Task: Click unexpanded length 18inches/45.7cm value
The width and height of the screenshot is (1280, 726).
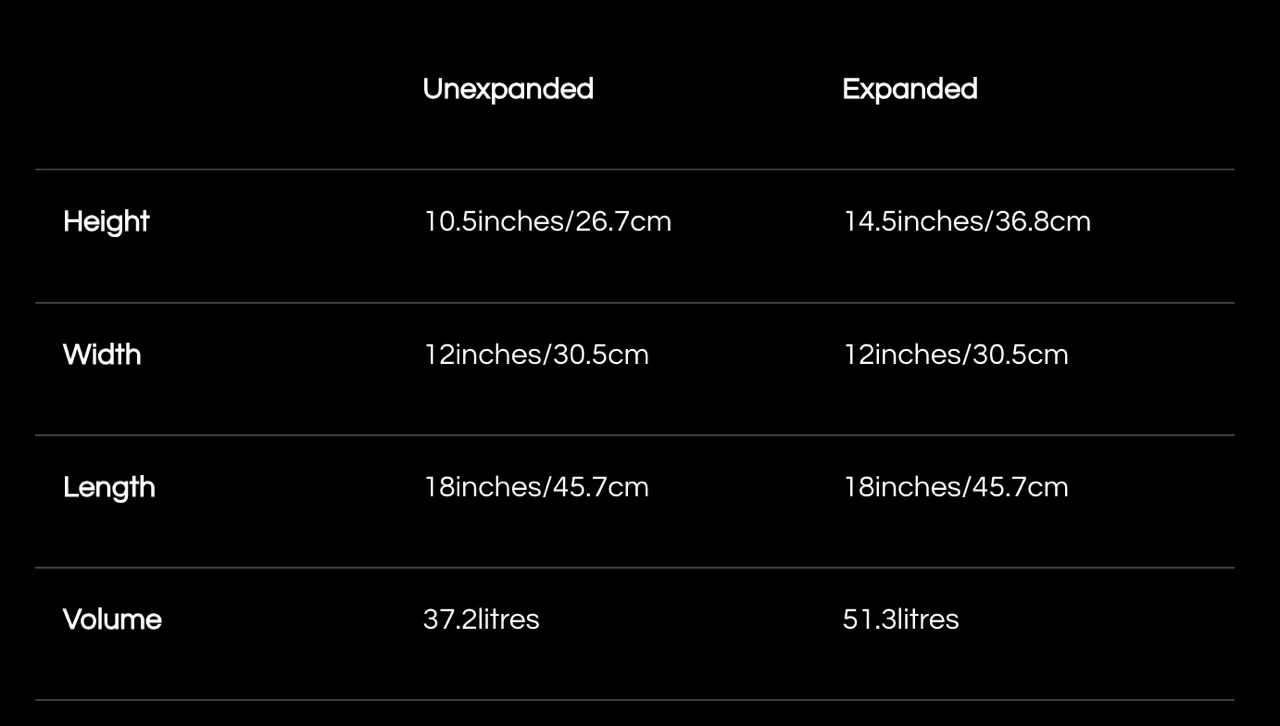Action: click(536, 487)
